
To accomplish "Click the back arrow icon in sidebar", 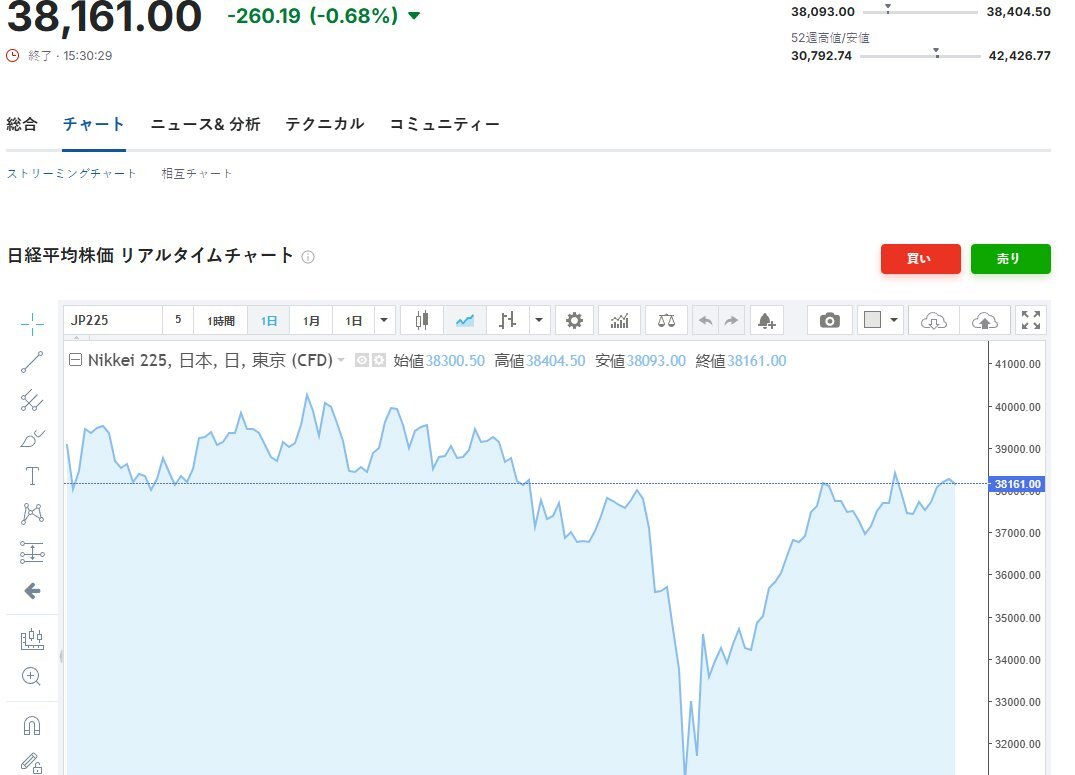I will point(32,591).
